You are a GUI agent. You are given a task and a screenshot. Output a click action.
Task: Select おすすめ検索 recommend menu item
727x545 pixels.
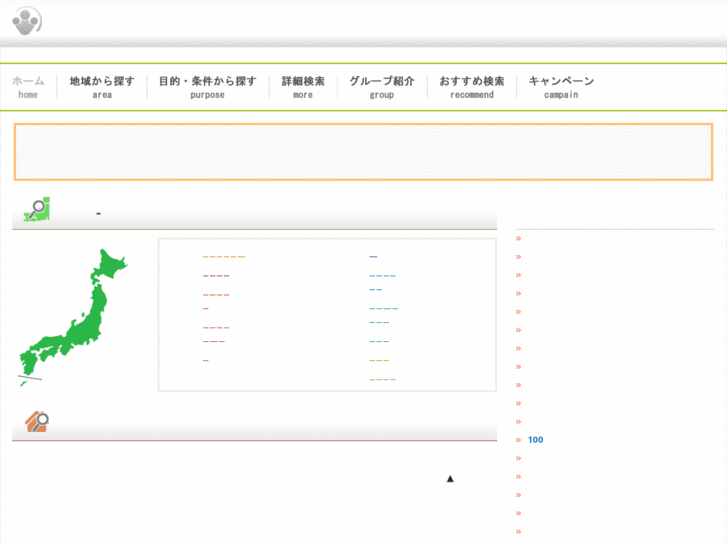coord(472,87)
